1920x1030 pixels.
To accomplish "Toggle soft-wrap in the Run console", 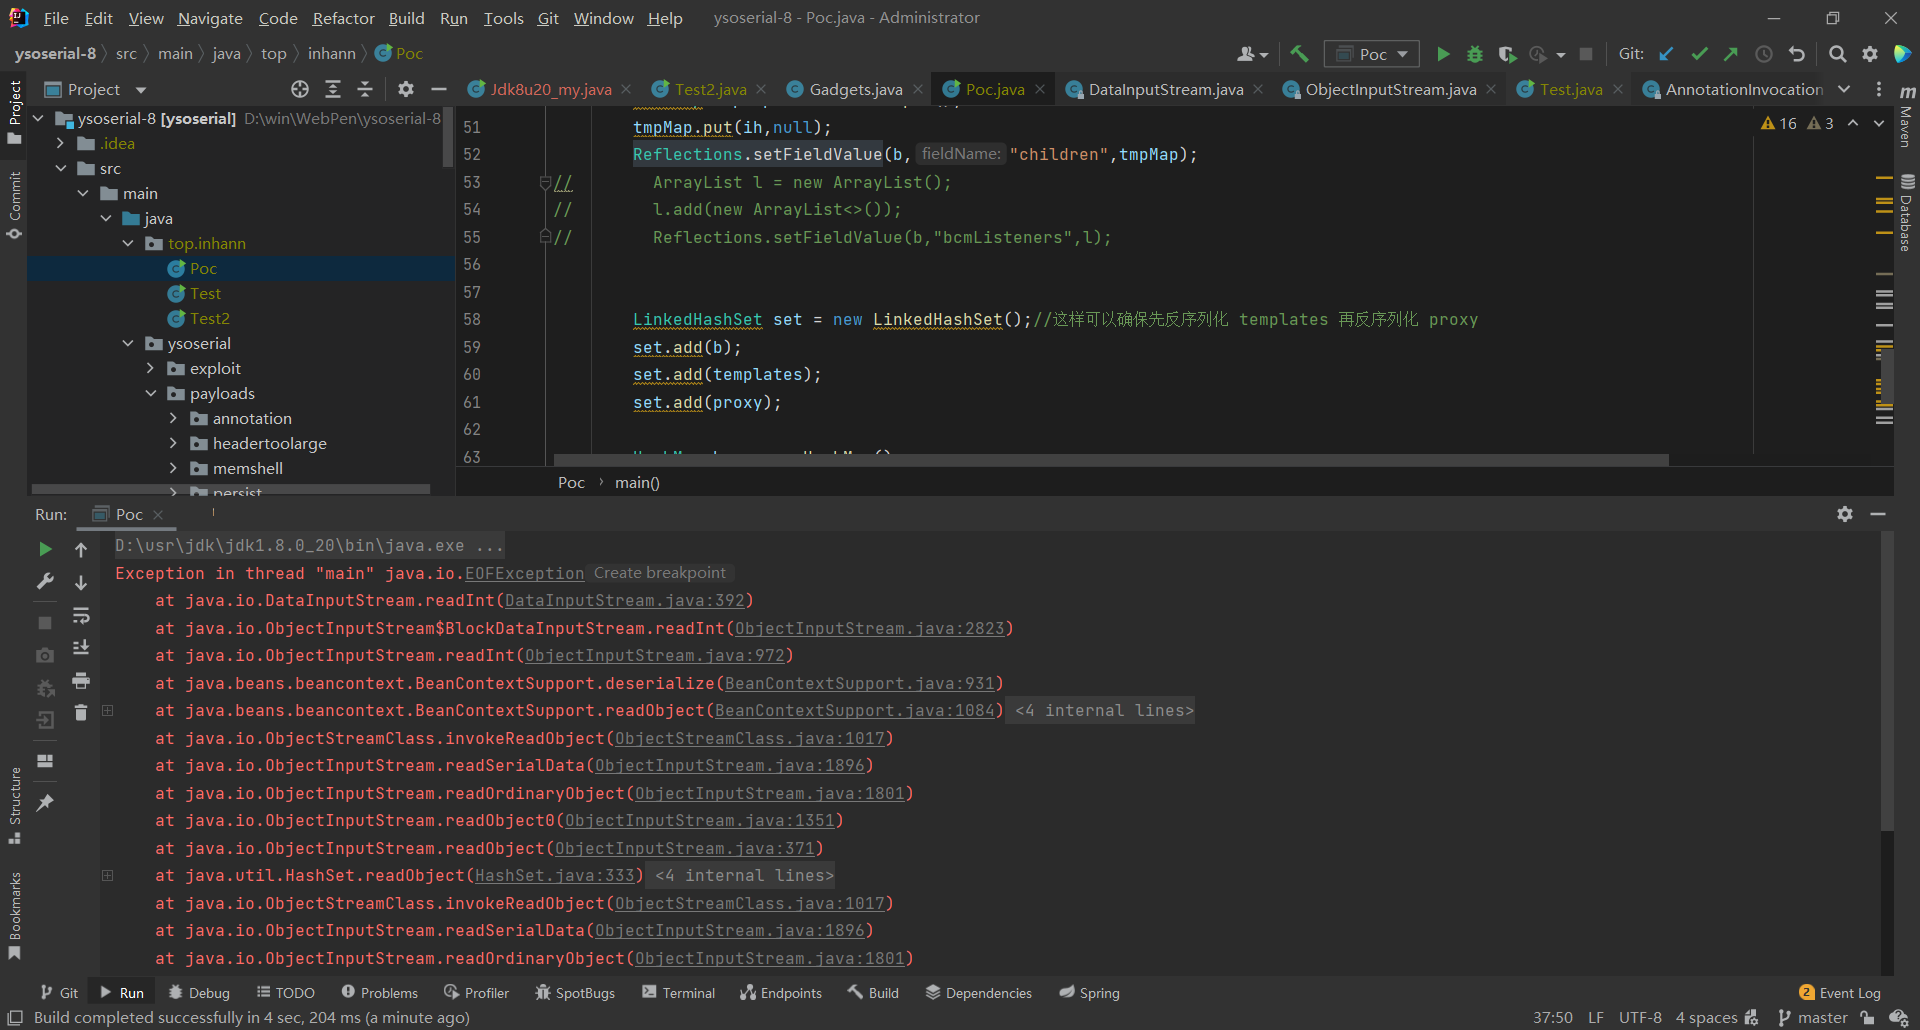I will (81, 615).
